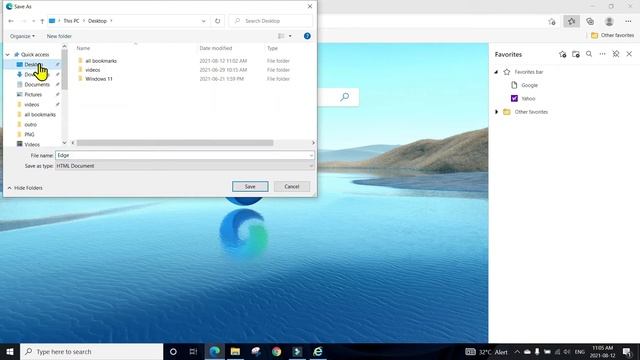Open Organize menu
Screen dimensions: 640x360
(x=22, y=36)
